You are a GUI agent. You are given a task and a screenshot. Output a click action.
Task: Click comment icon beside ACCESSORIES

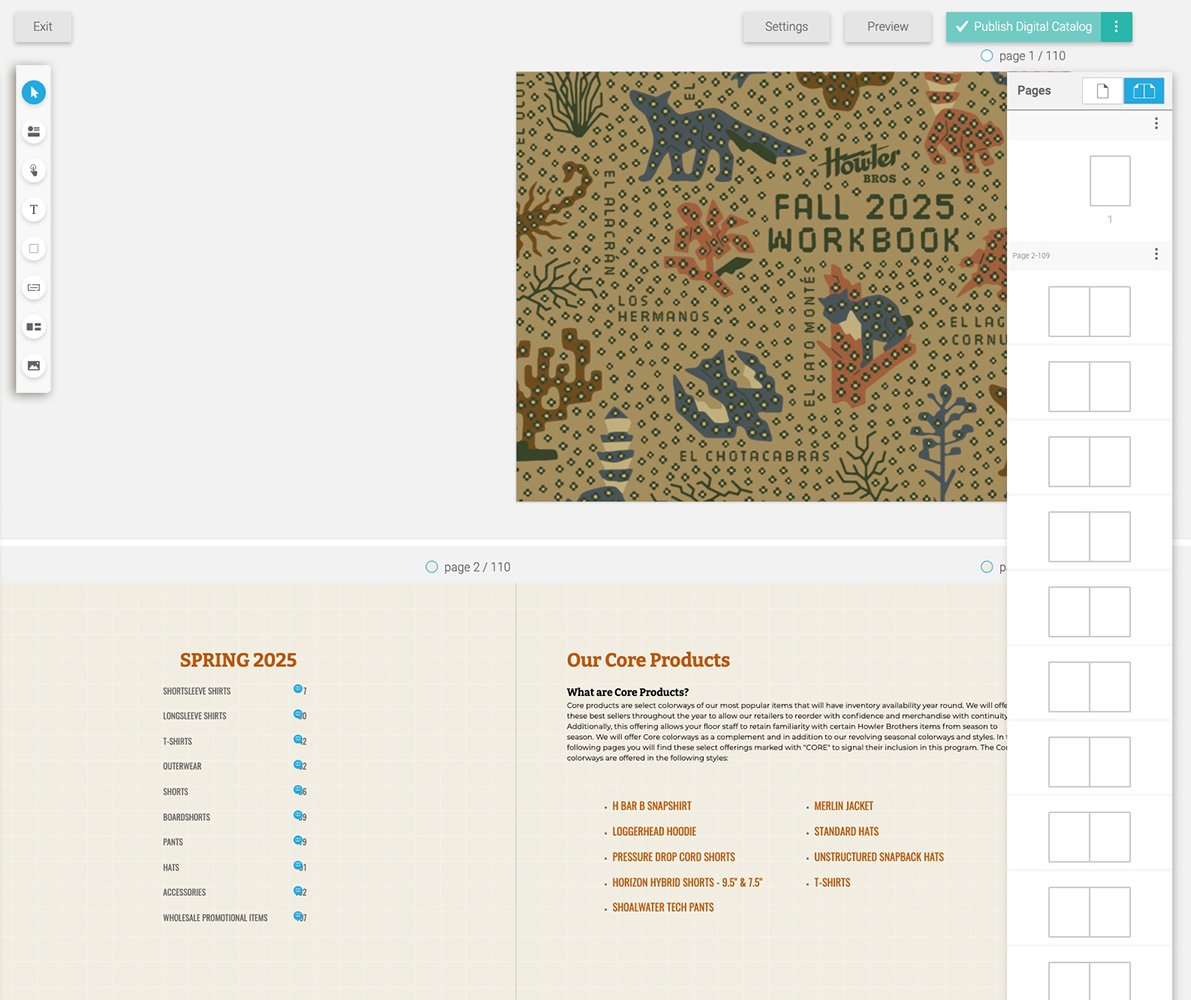(x=299, y=891)
